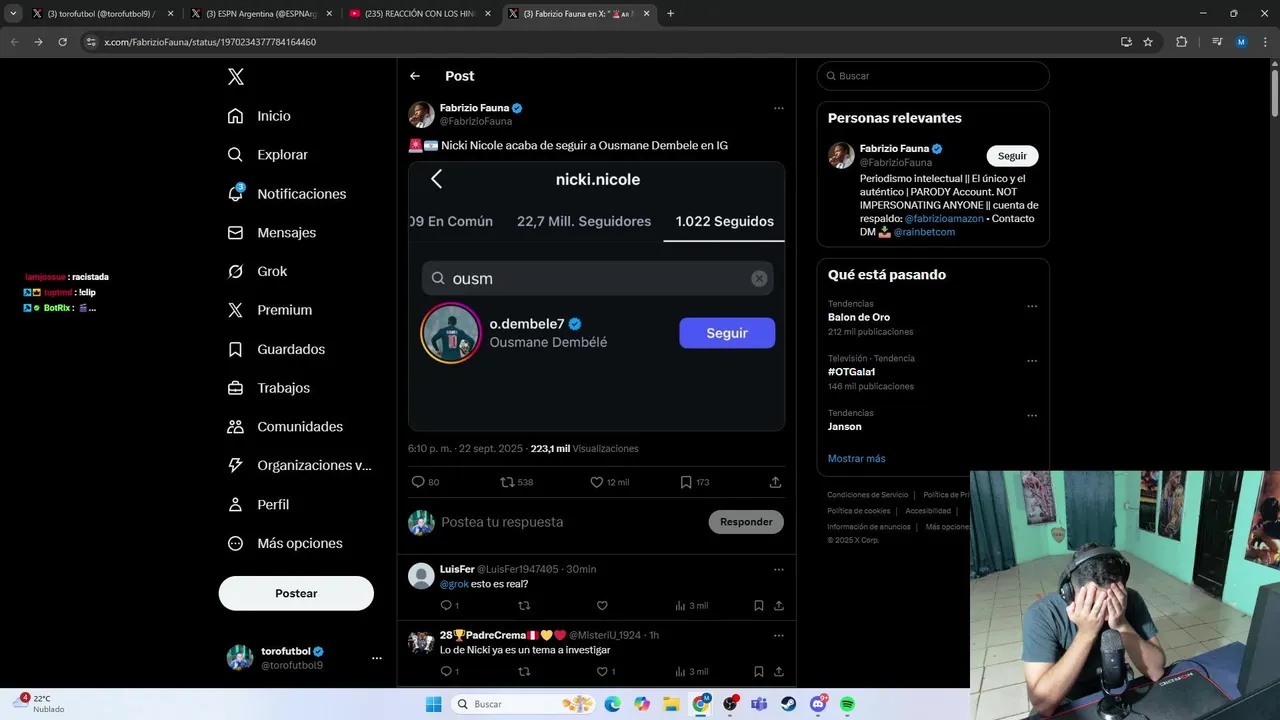The height and width of the screenshot is (720, 1280).
Task: Open a new browser tab
Action: (x=670, y=14)
